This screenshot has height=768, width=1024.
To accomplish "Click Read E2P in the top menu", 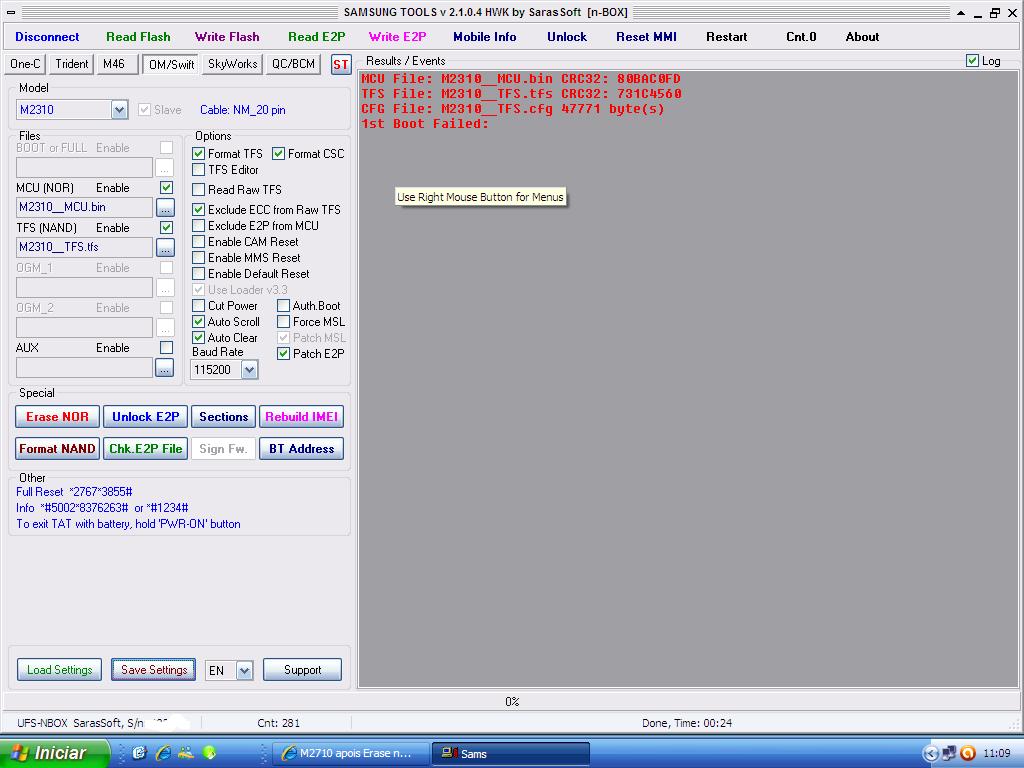I will [317, 37].
